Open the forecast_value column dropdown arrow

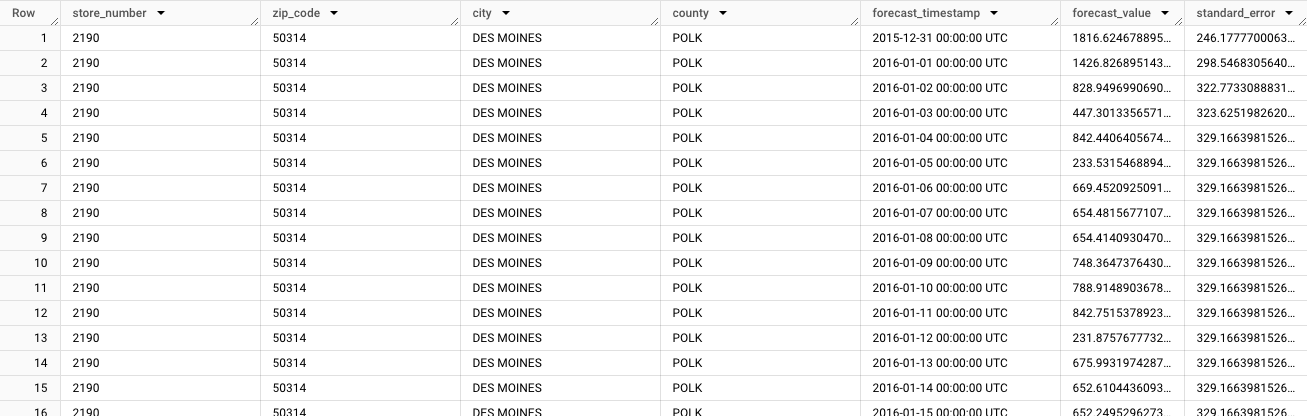pos(1163,13)
